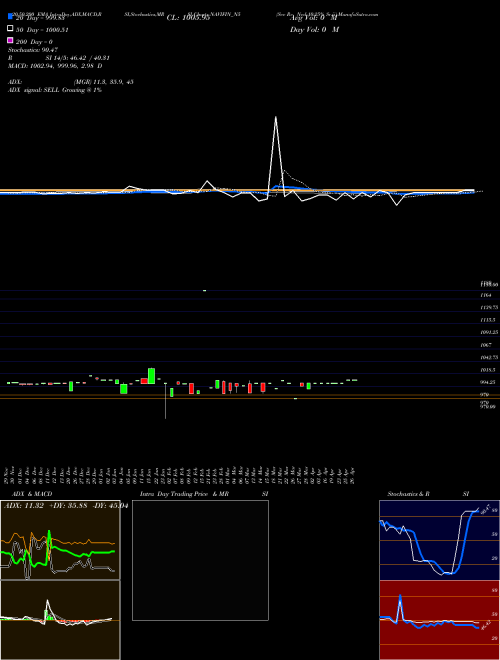Select the '50 Day = 1000.51' legend text
Image resolution: width=500 pixels, height=660 pixels.
tap(43, 30)
